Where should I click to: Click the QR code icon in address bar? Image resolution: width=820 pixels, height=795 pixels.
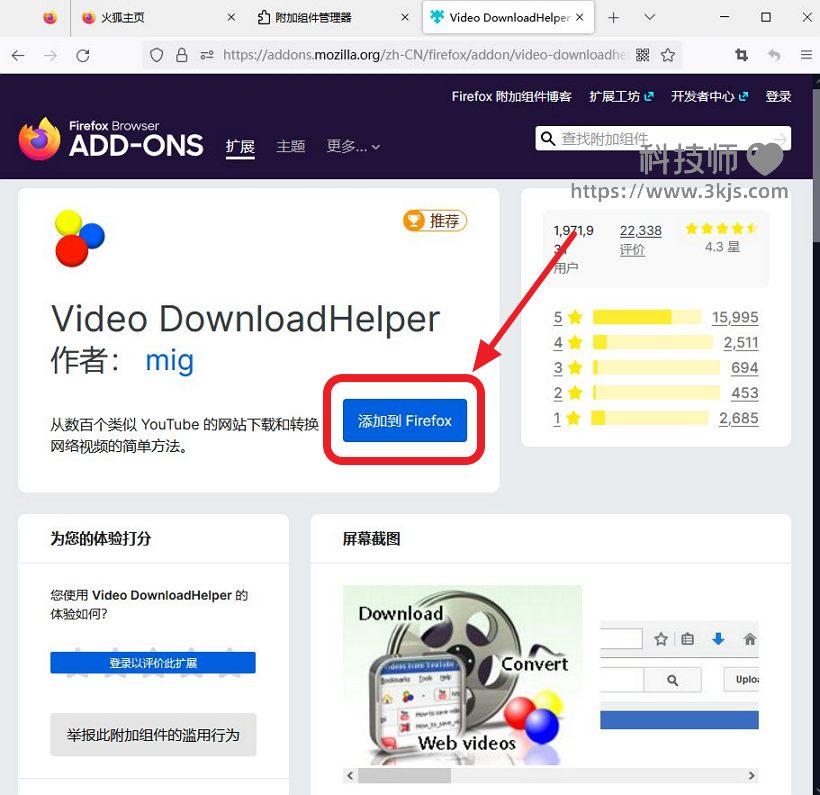point(642,55)
